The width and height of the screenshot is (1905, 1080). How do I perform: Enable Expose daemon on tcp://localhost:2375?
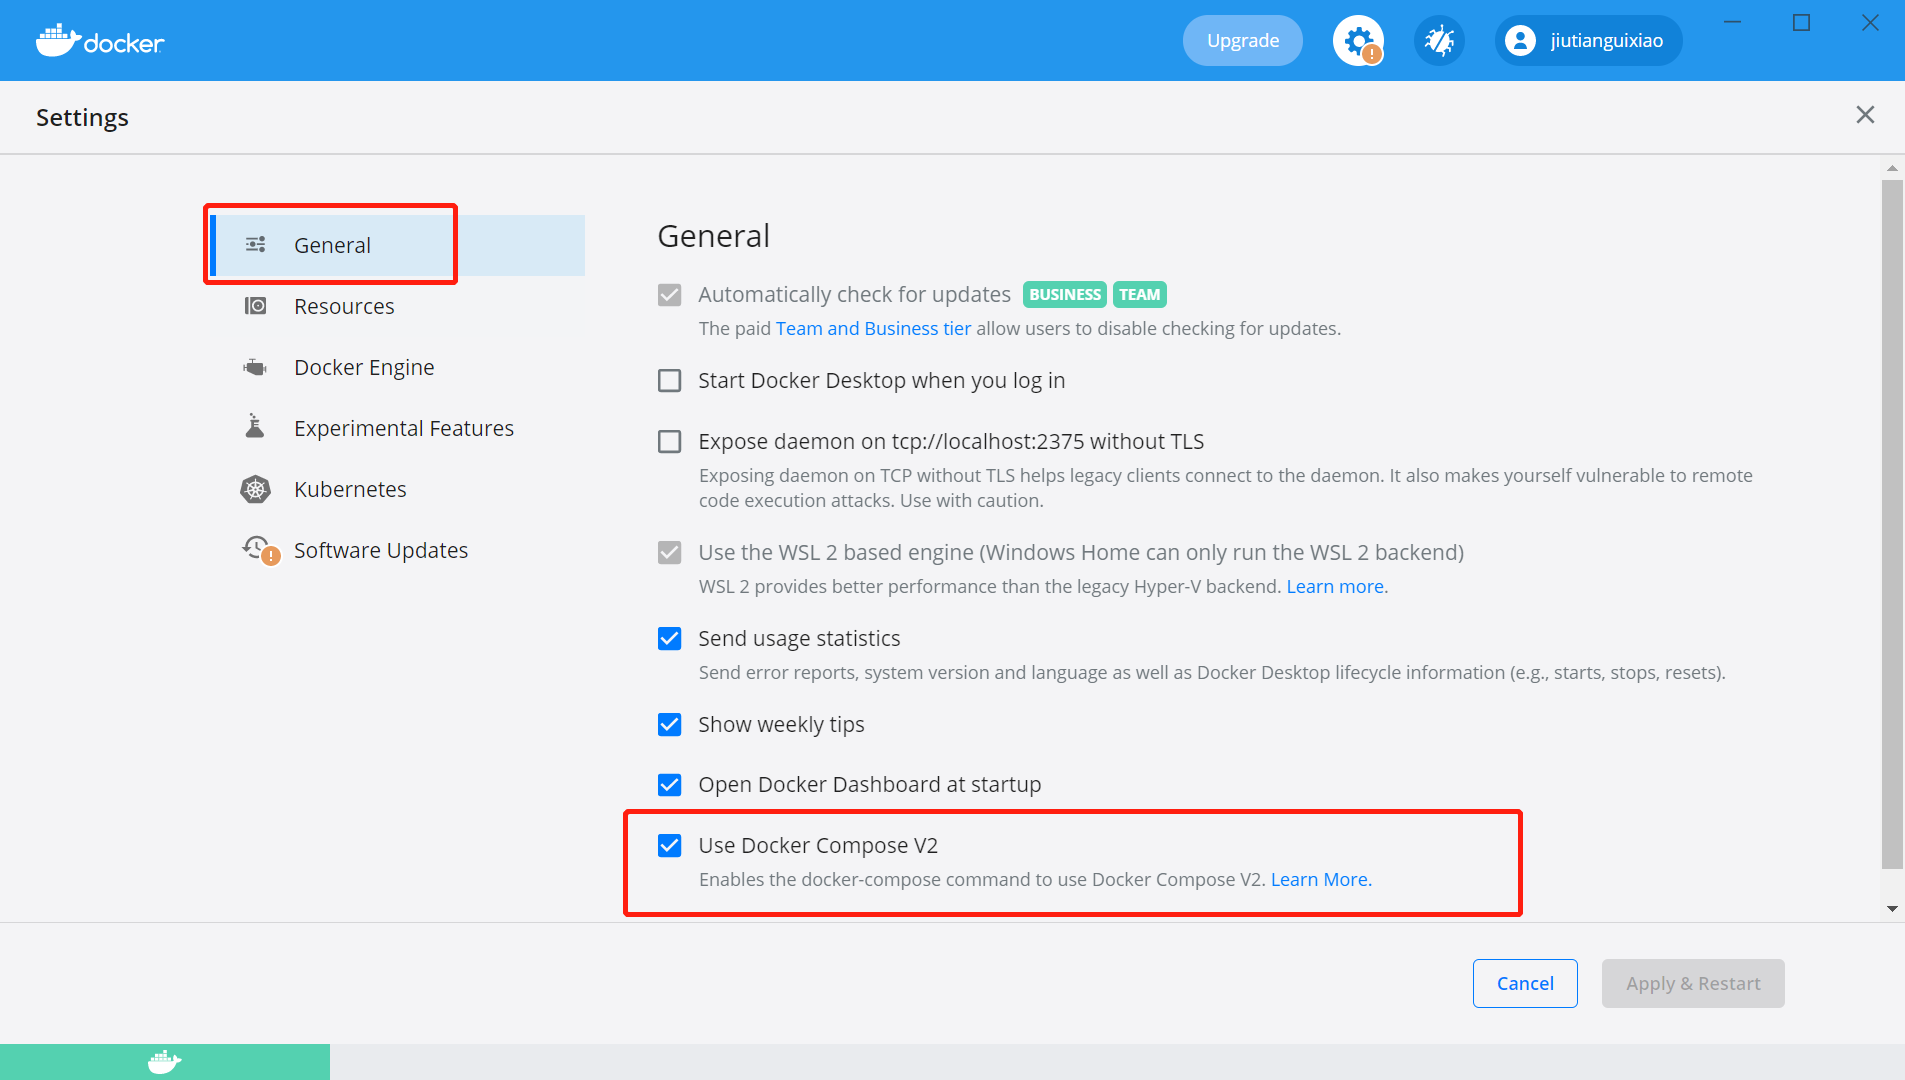[670, 442]
